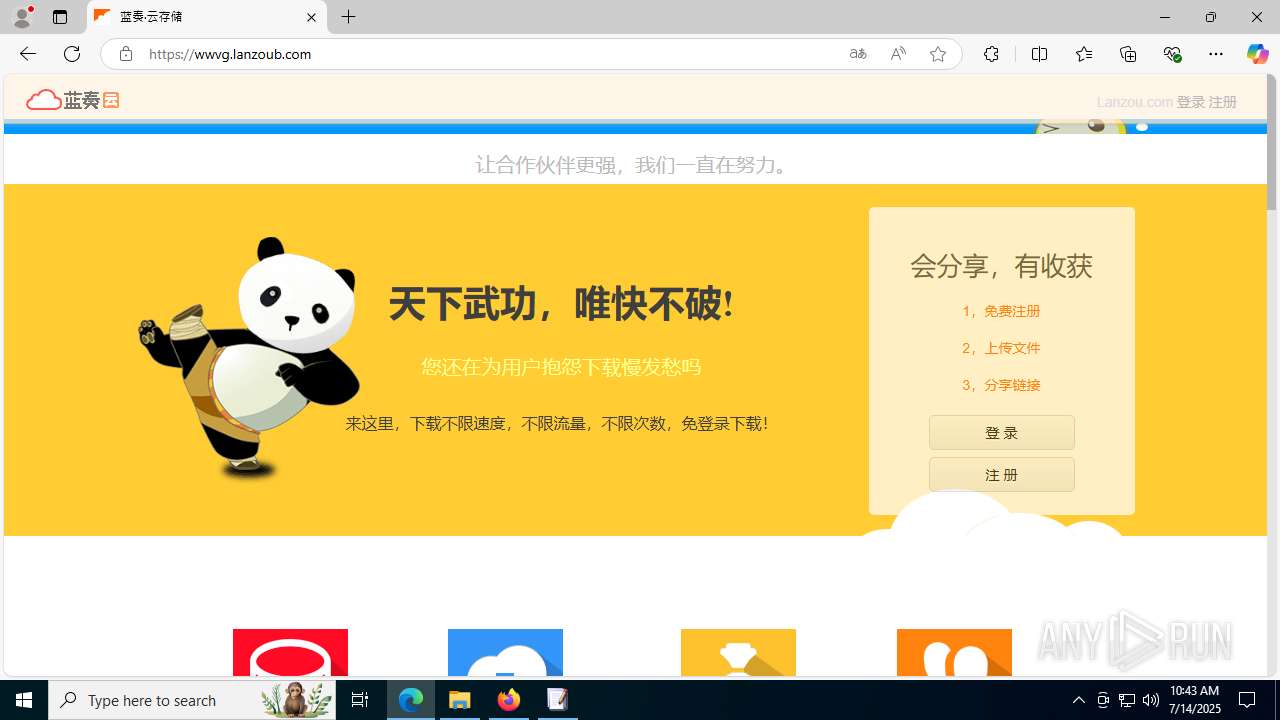Click the 登 录 button in panel
Image resolution: width=1280 pixels, height=720 pixels.
pos(1001,433)
